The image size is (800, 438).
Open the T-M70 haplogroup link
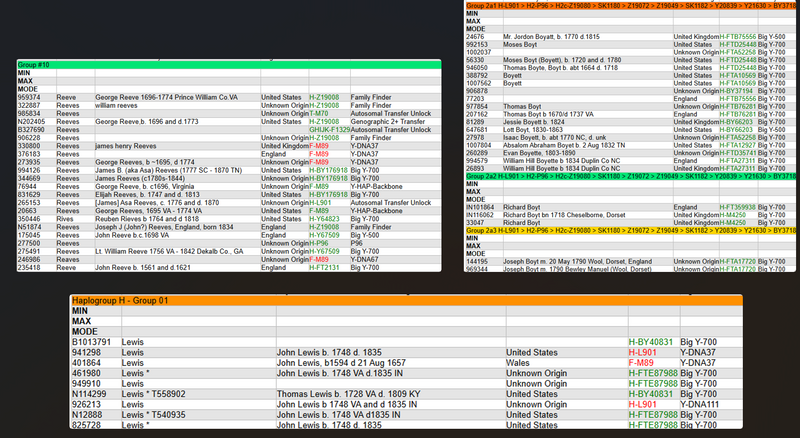pyautogui.click(x=318, y=113)
